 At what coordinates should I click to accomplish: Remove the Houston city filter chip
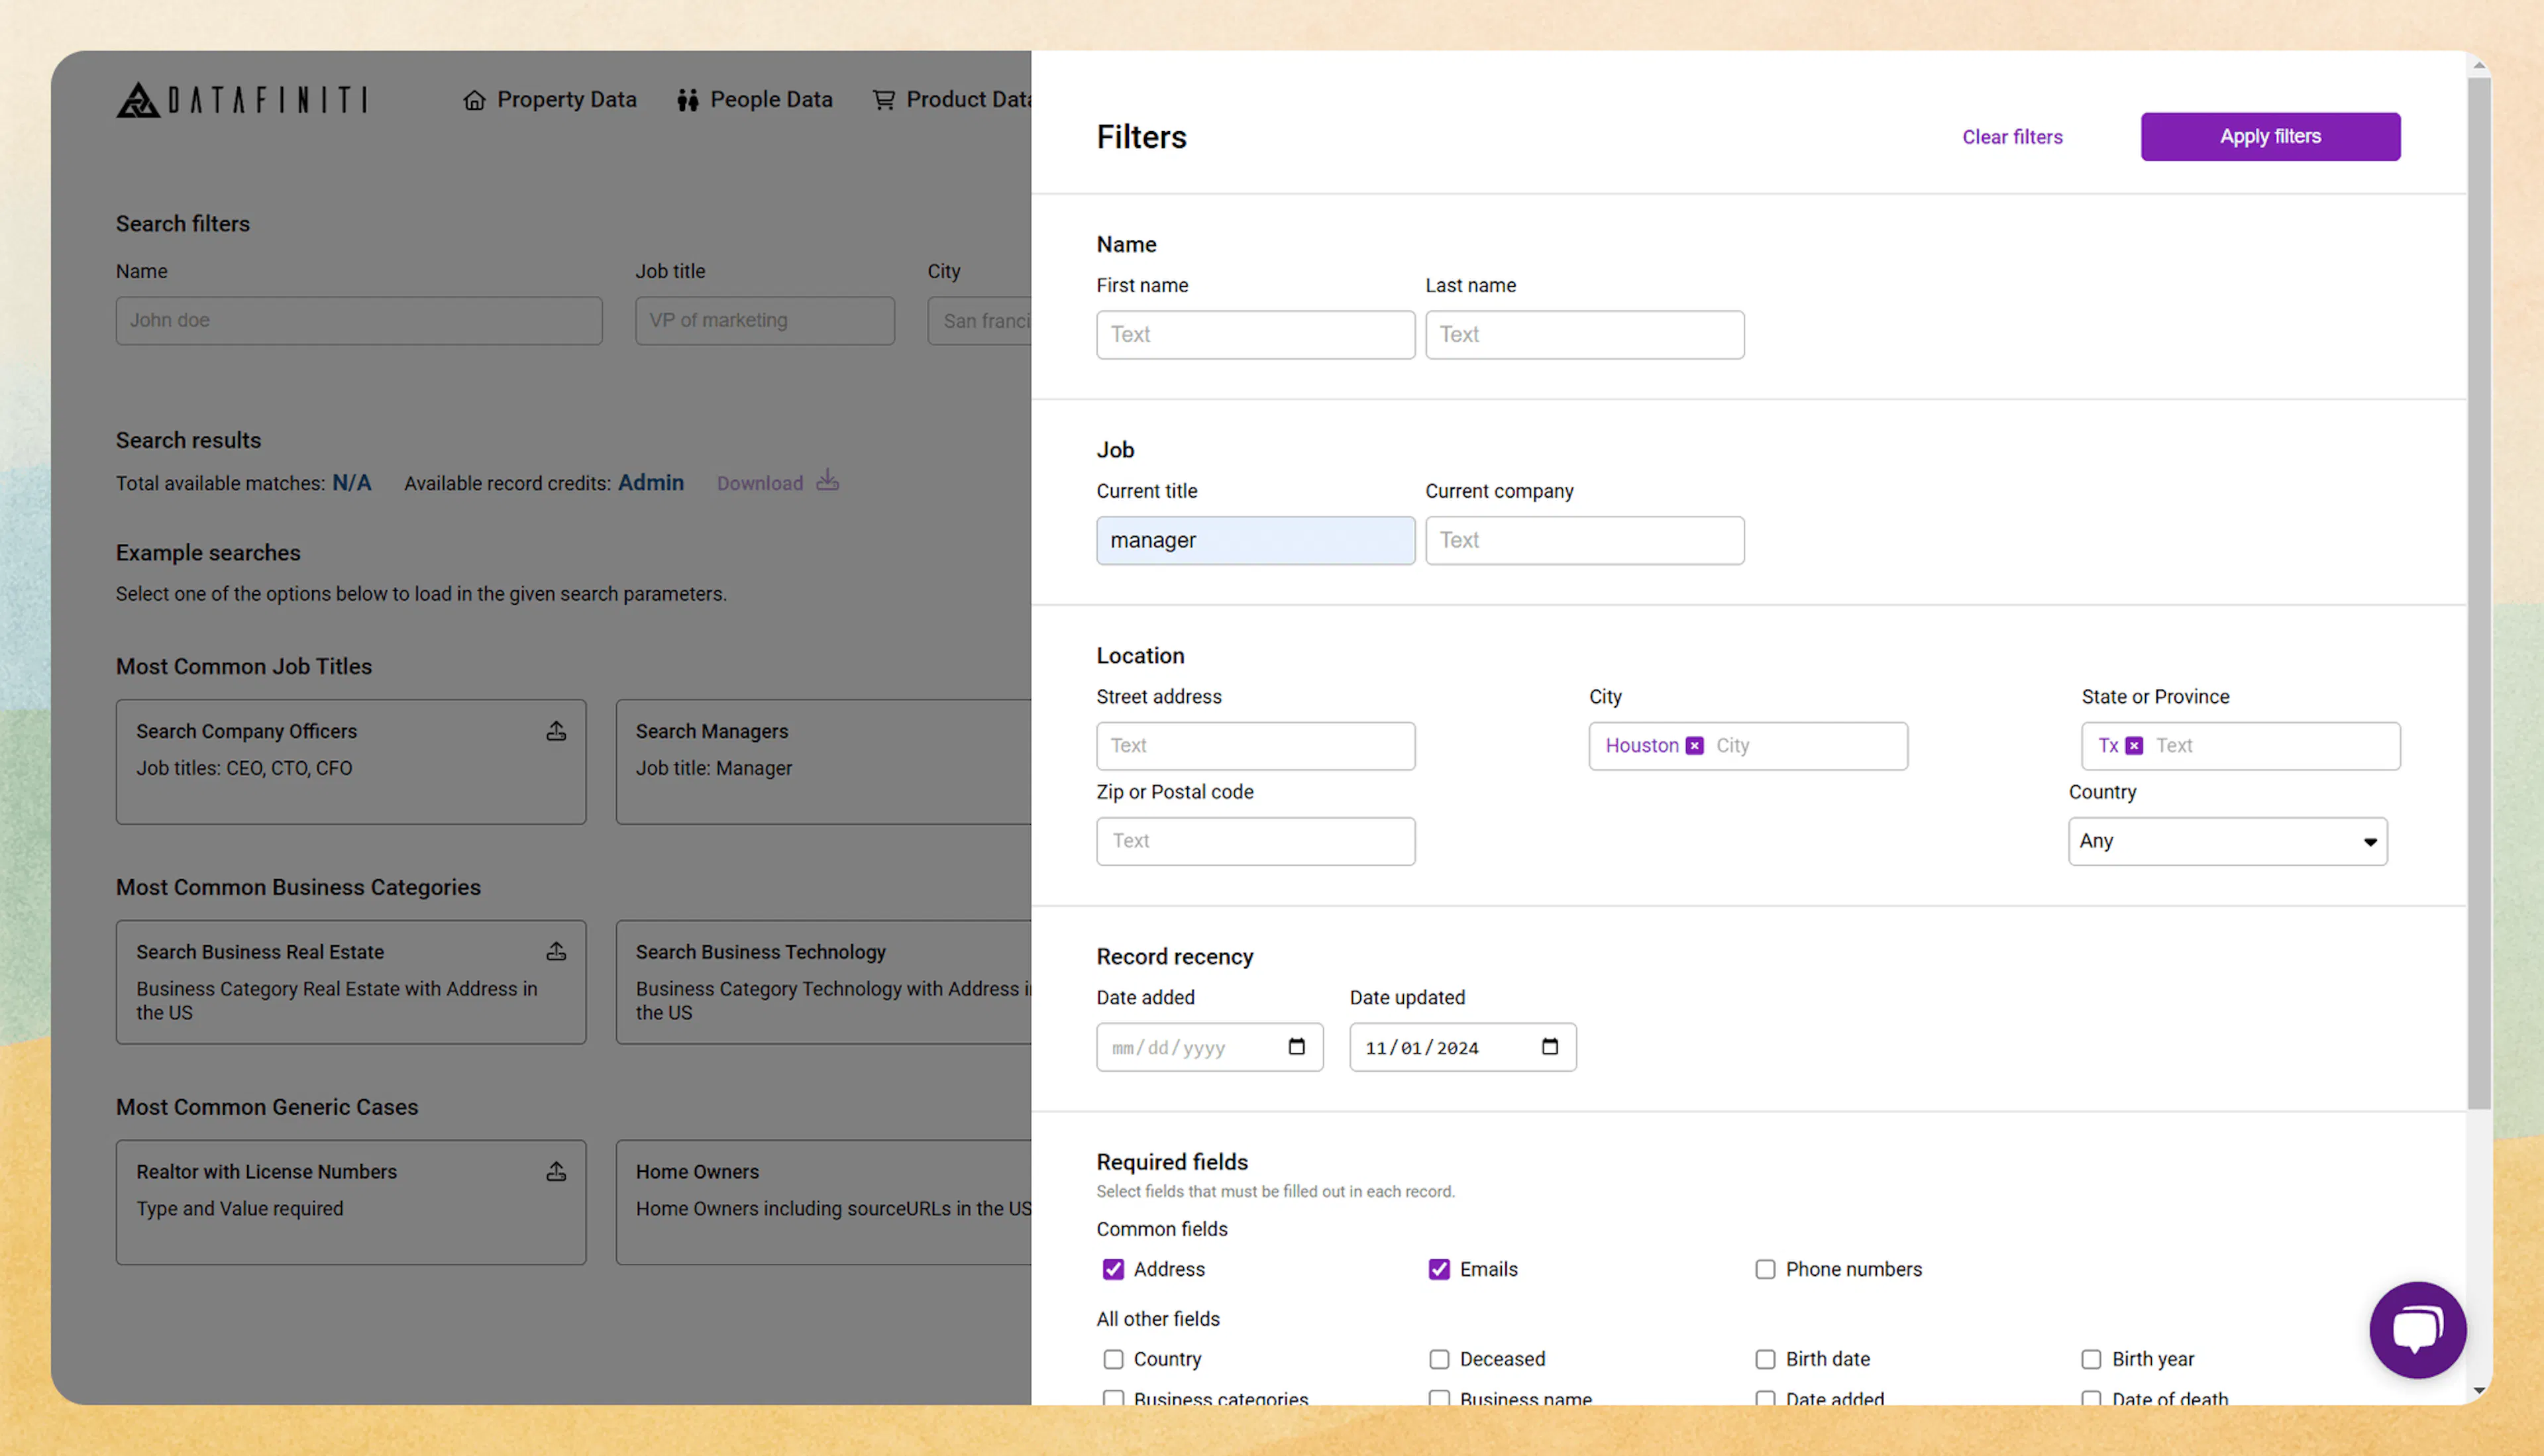[x=1694, y=745]
